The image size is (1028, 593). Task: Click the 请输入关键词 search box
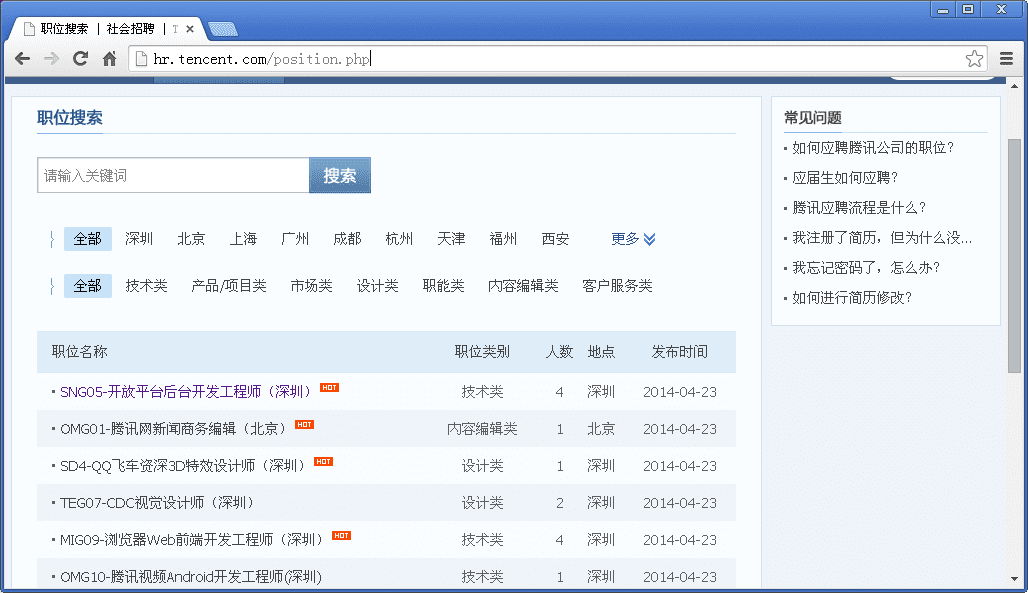(x=173, y=175)
